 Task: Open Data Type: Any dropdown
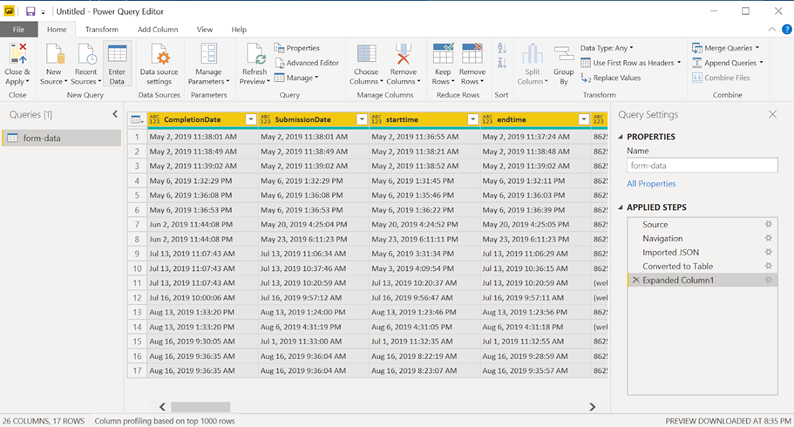[x=607, y=48]
